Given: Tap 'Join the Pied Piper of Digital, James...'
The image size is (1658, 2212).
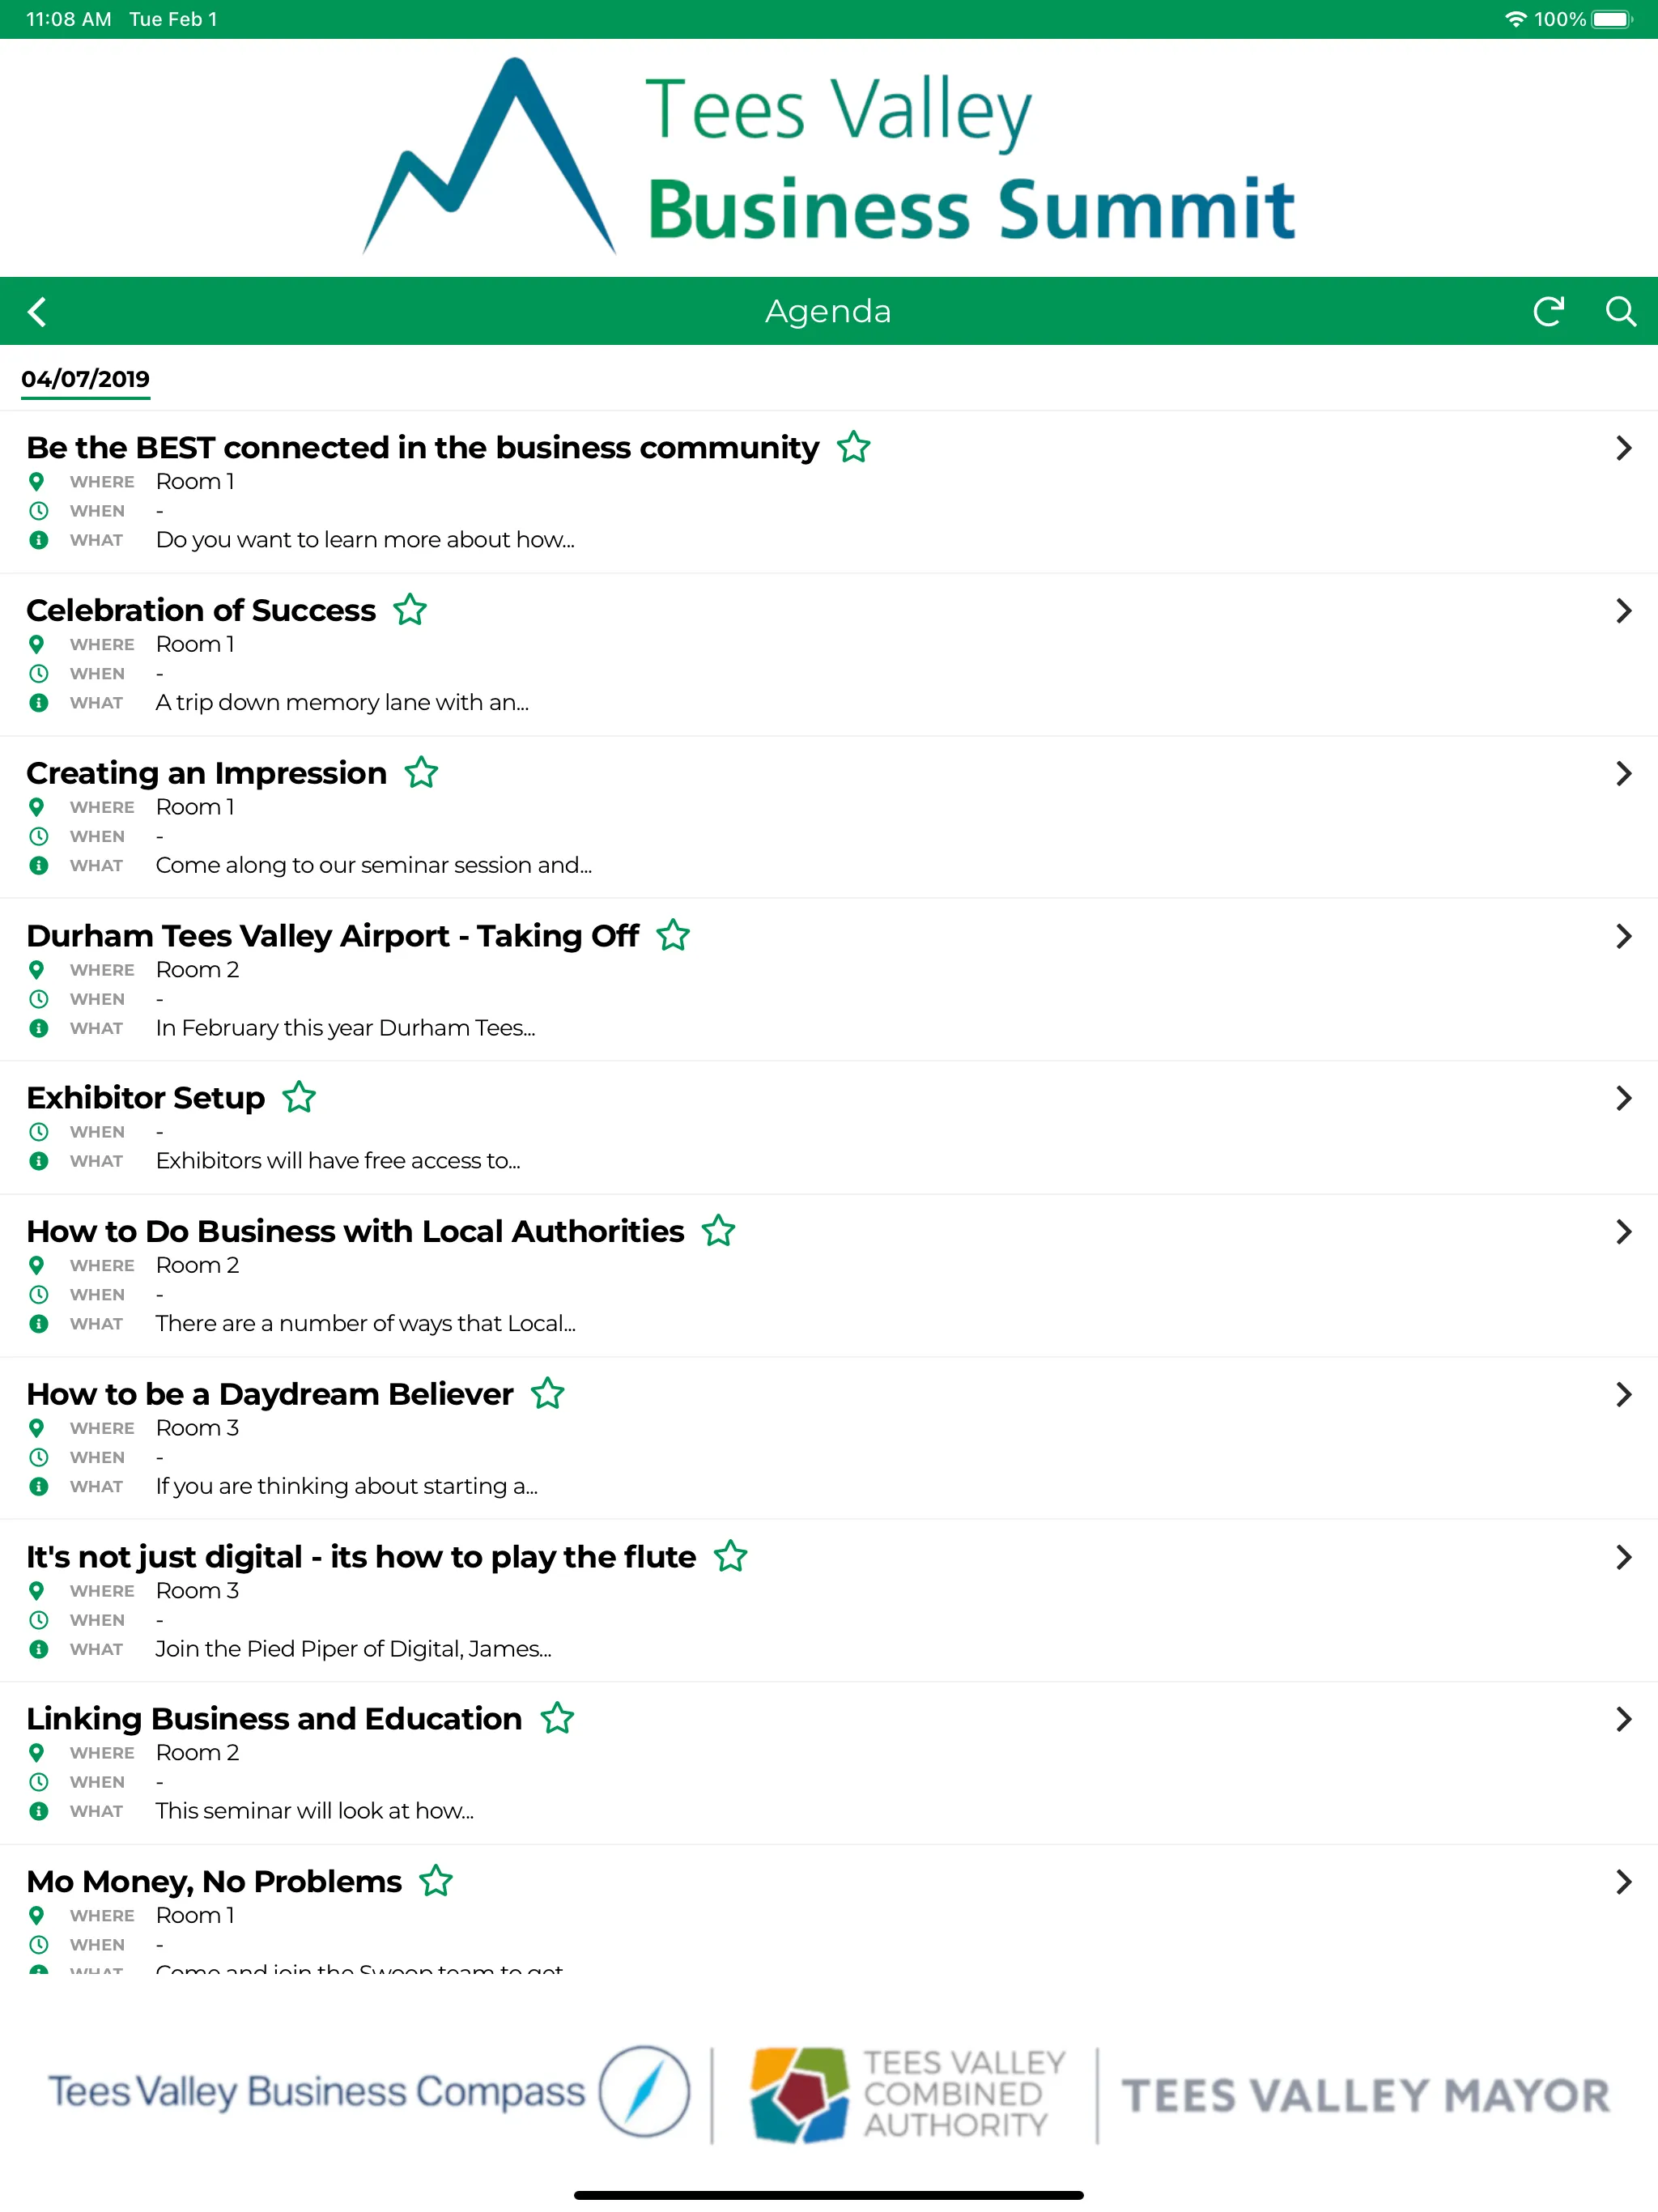Looking at the screenshot, I should [x=354, y=1649].
